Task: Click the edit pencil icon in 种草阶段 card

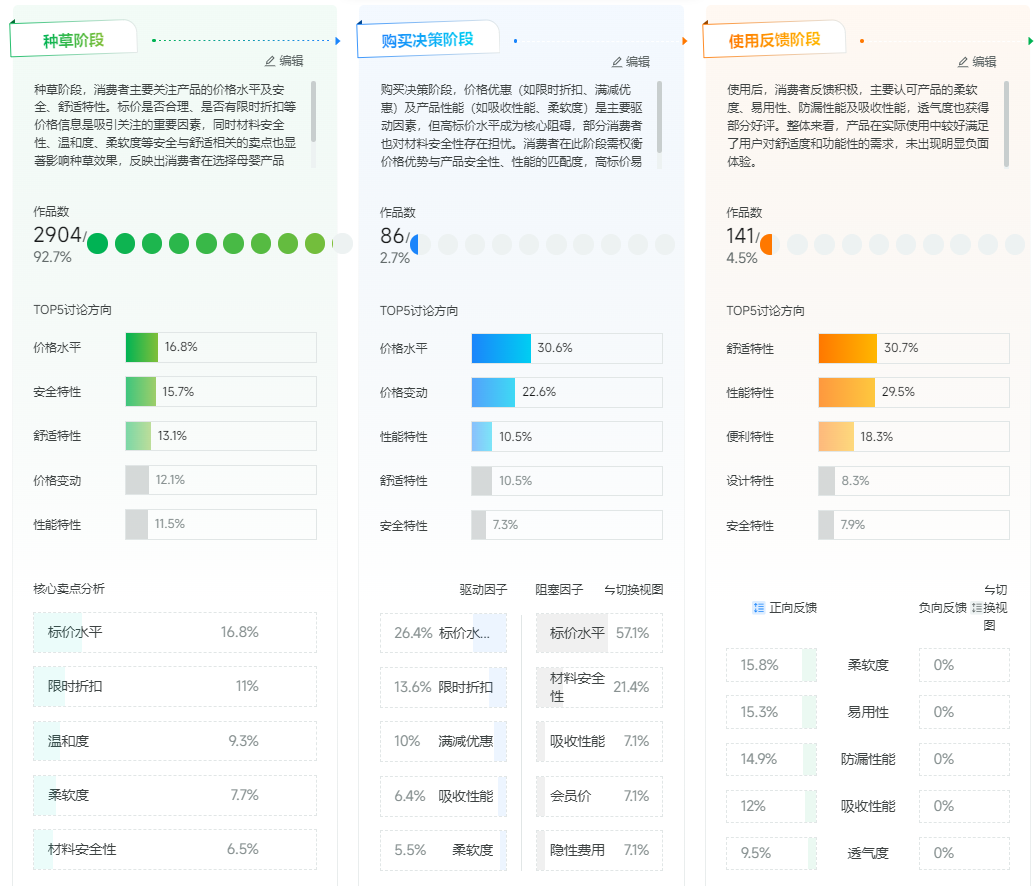Action: [x=270, y=60]
